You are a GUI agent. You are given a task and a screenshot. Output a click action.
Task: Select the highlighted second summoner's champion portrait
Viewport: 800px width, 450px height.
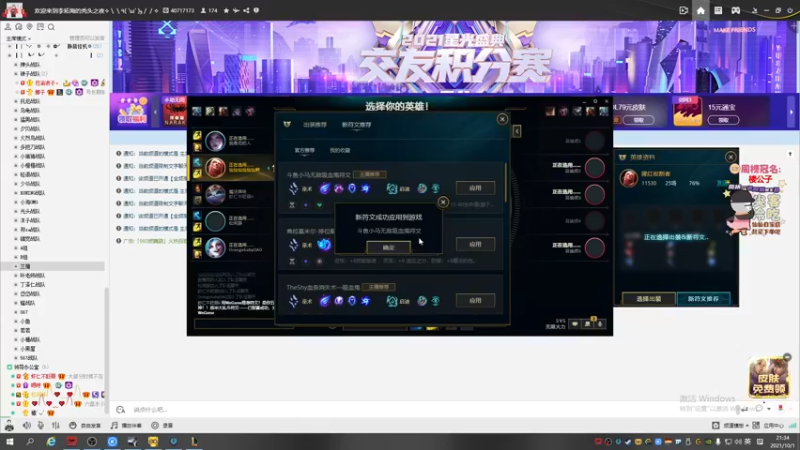[215, 167]
